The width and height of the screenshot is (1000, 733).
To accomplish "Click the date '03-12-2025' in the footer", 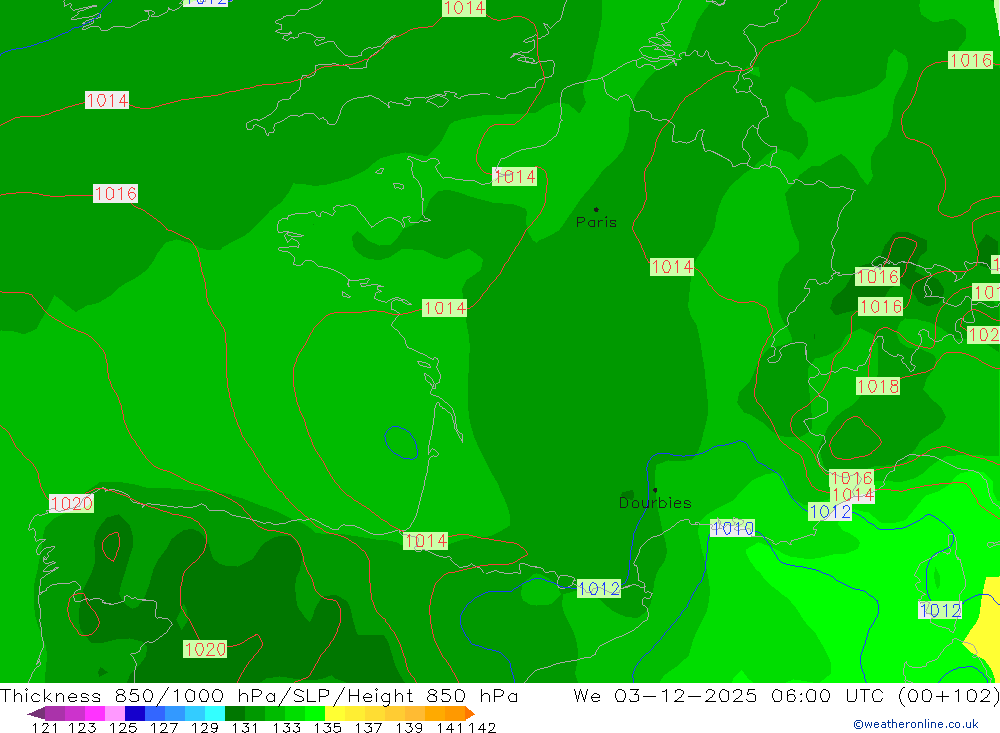I will coord(686,695).
